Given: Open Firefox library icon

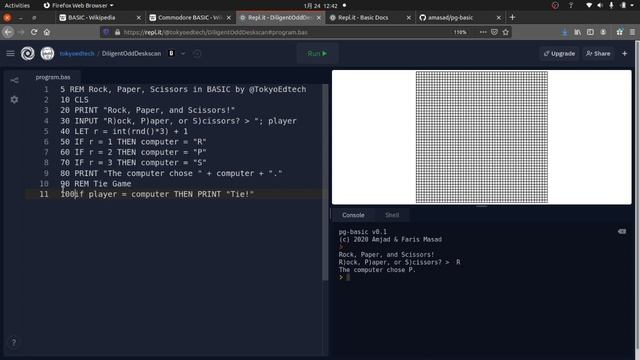Looking at the screenshot, I should point(578,32).
